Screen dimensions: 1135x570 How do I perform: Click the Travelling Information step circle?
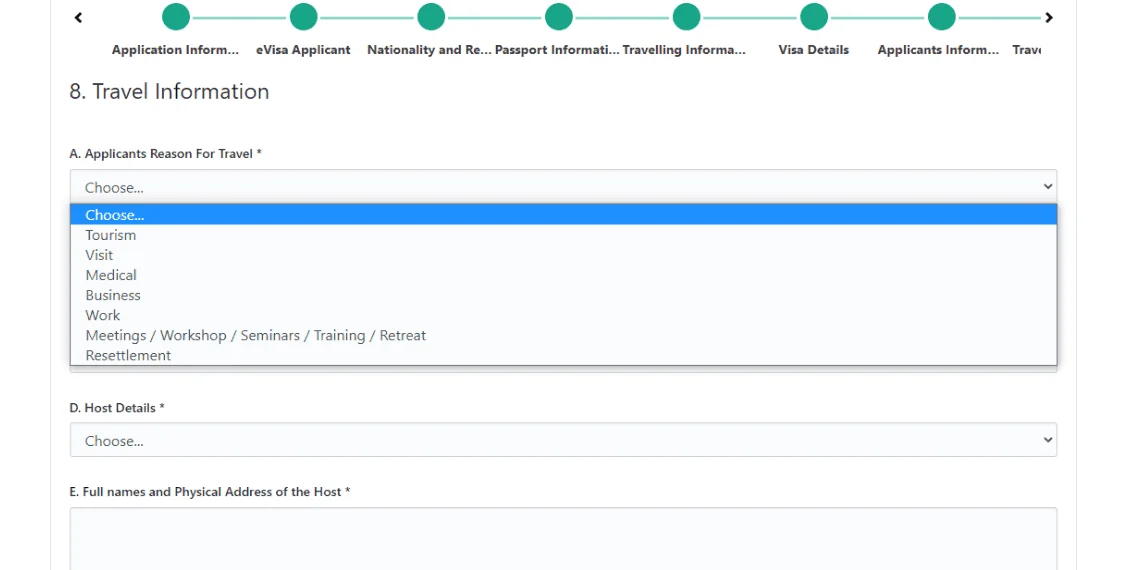pyautogui.click(x=686, y=17)
